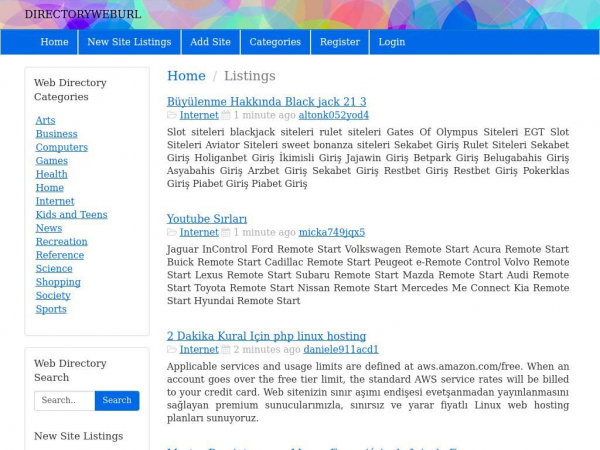Screen dimensions: 600x450
Task: Click Register in the navigation bar
Action: click(x=340, y=42)
